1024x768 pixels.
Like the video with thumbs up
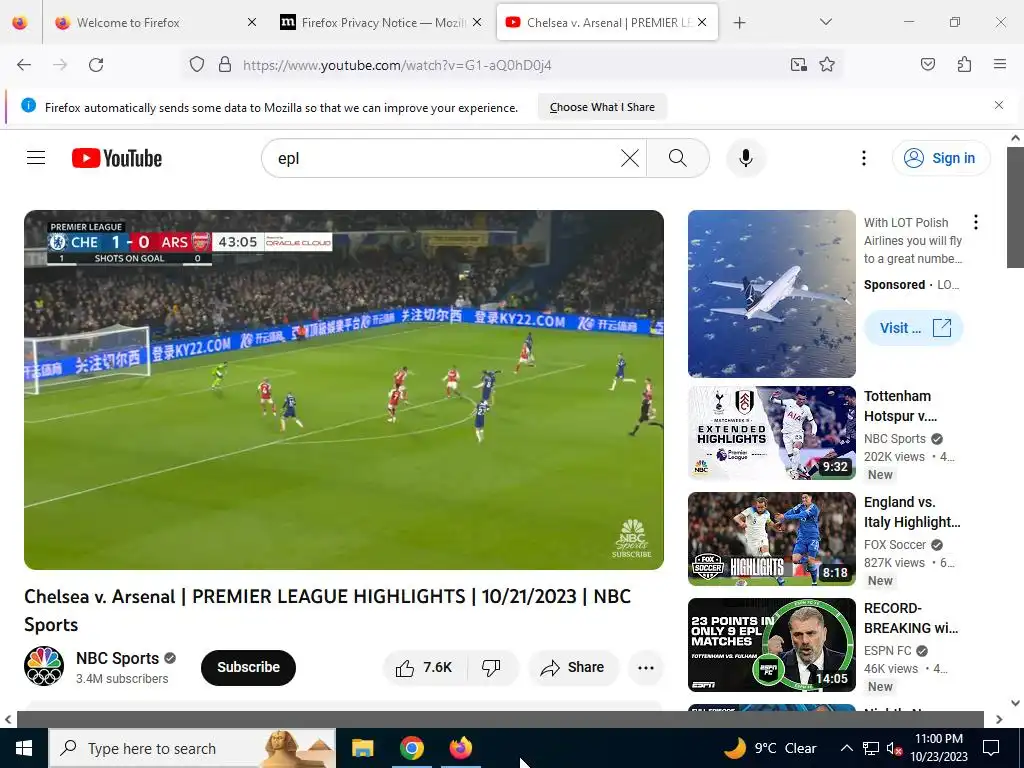(424, 667)
